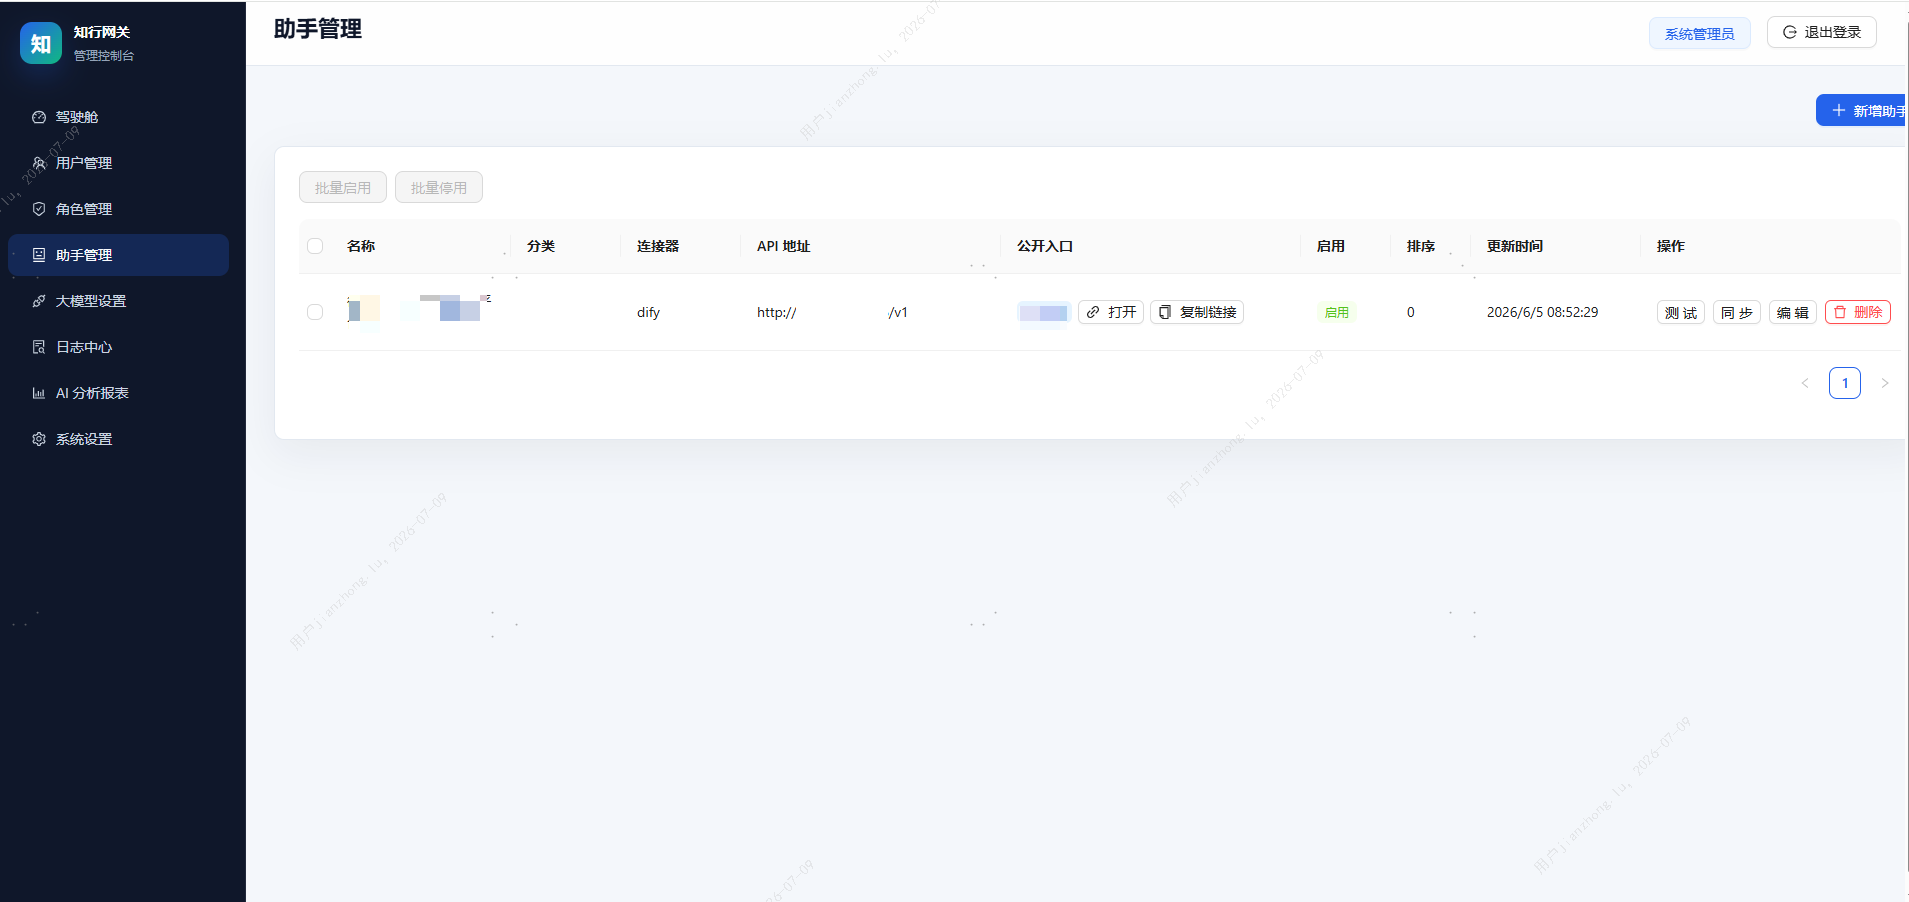
Task: Click the dify connector cell
Action: click(x=648, y=312)
